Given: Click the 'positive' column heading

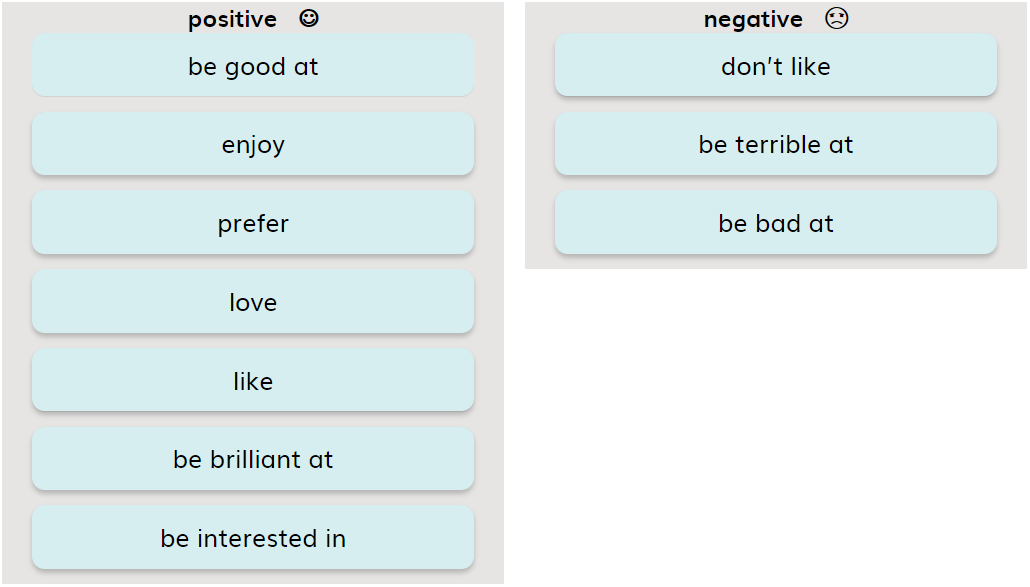Looking at the screenshot, I should click(233, 20).
